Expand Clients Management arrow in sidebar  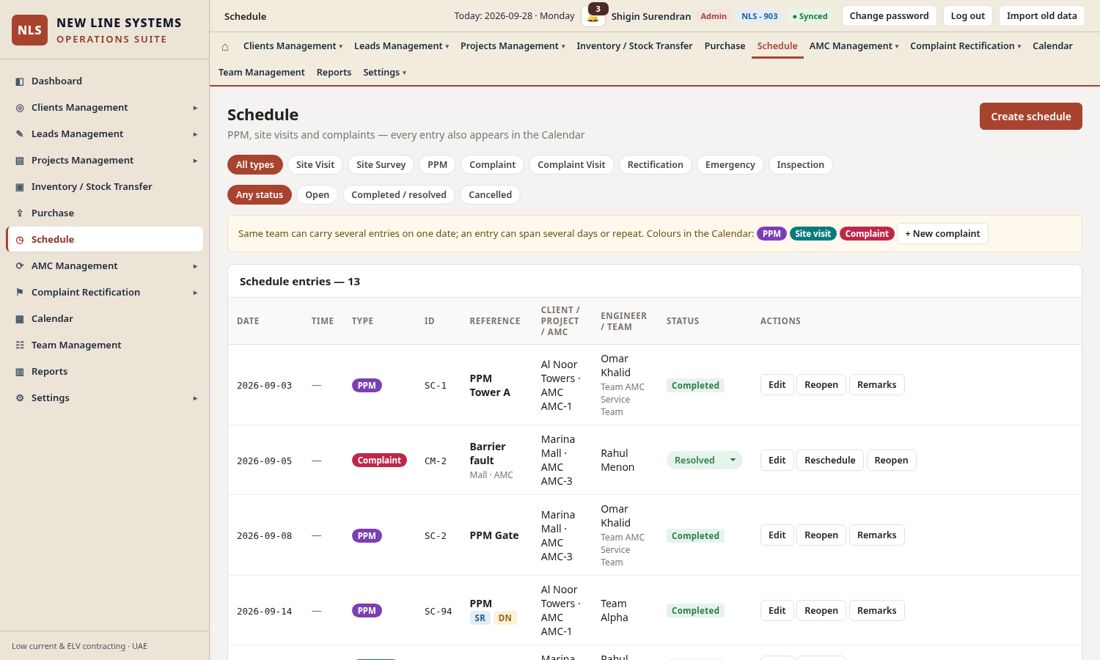click(195, 108)
